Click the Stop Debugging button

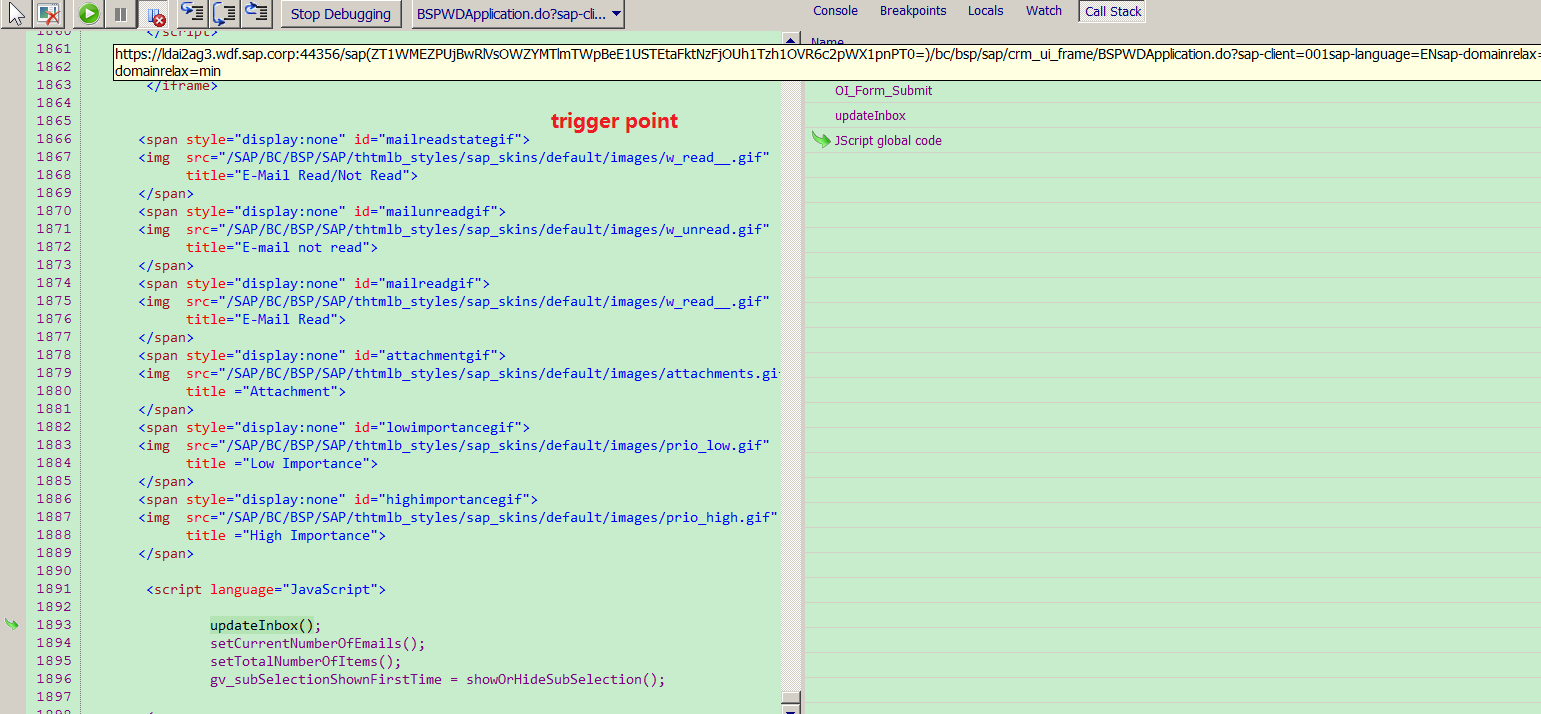pyautogui.click(x=341, y=14)
